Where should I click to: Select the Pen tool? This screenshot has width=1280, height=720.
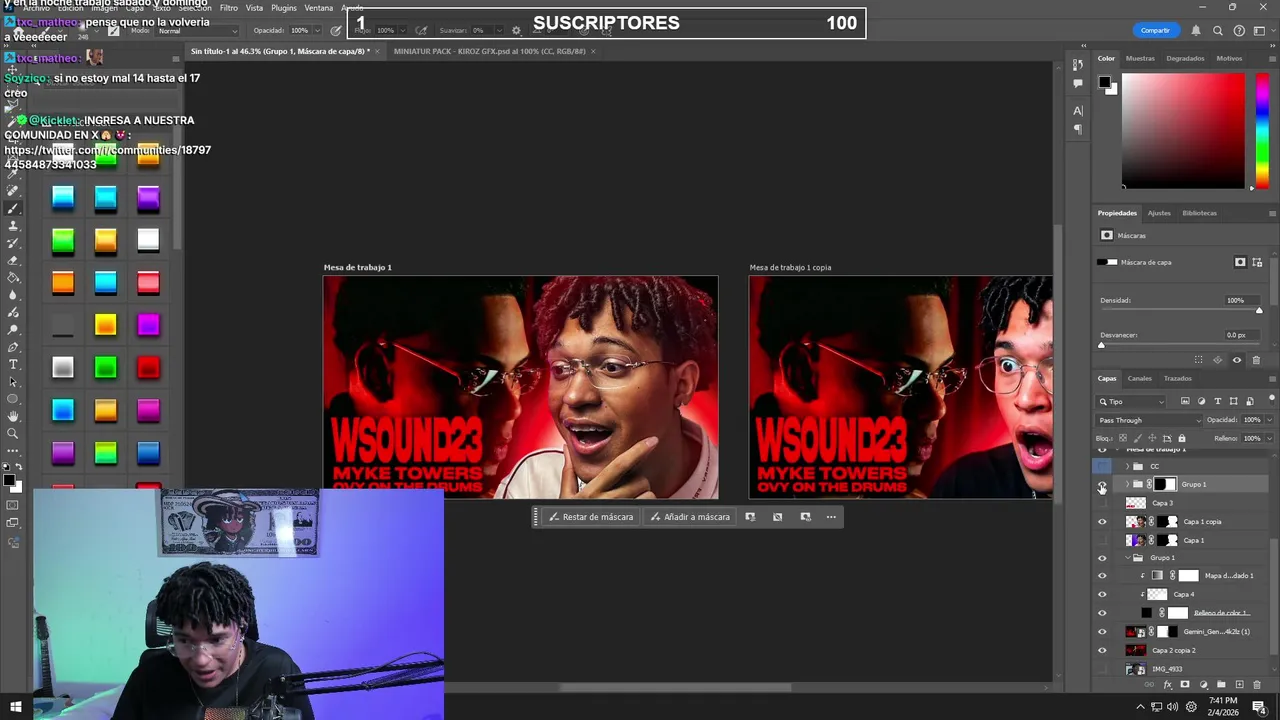13,347
